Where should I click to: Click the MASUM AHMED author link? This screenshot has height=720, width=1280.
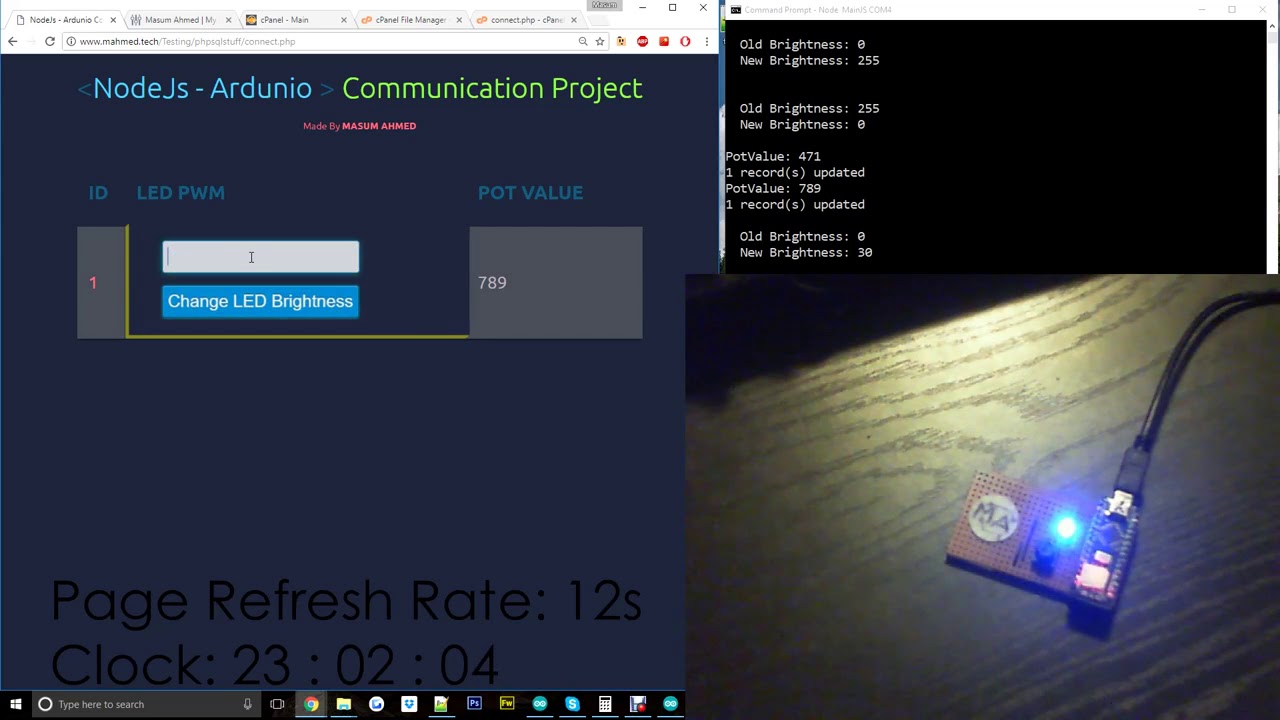pyautogui.click(x=379, y=126)
